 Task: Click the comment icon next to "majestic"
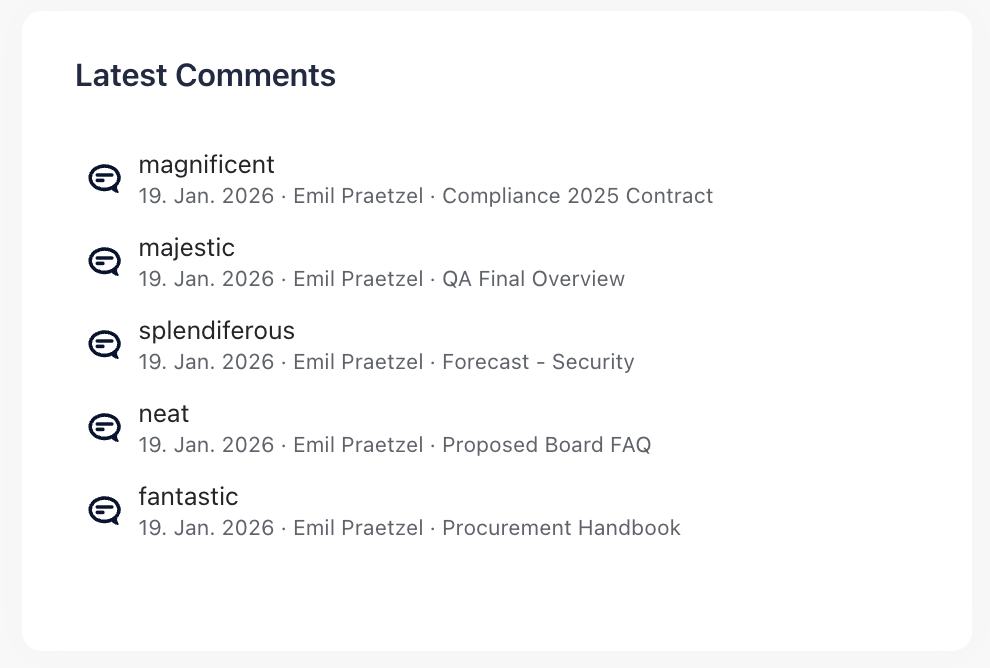coord(104,261)
